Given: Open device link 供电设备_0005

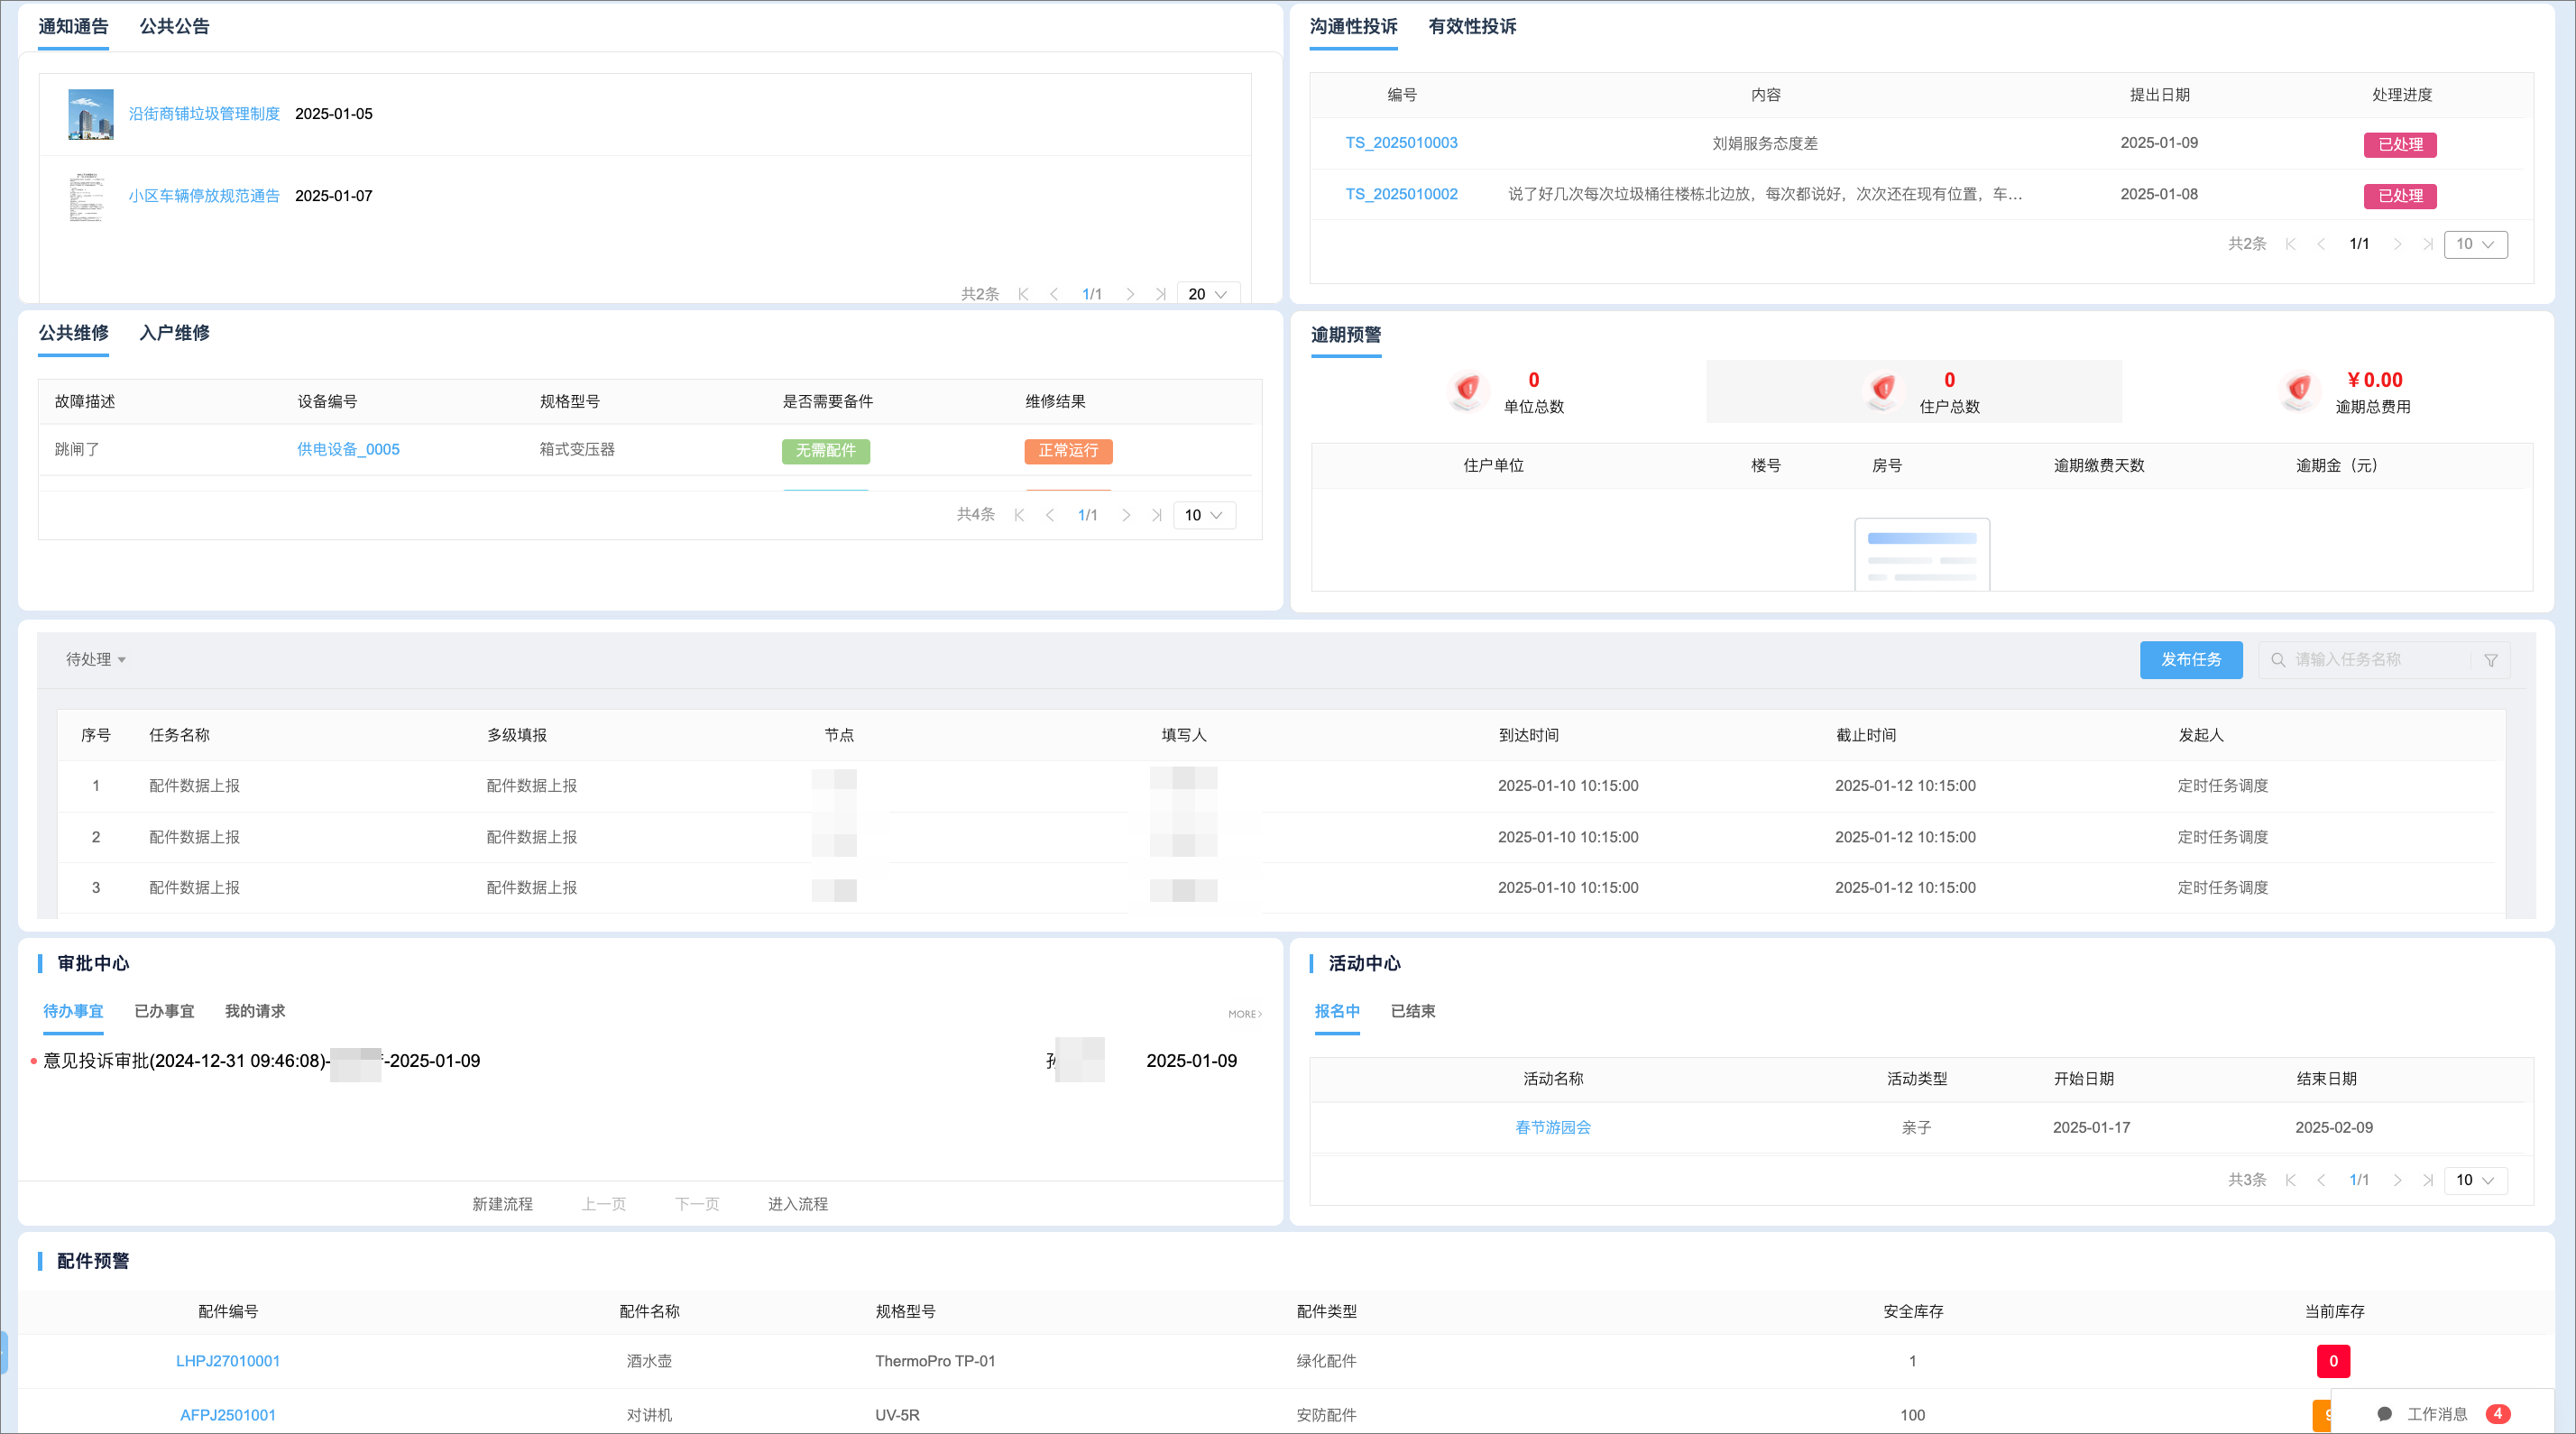Looking at the screenshot, I should tap(348, 450).
